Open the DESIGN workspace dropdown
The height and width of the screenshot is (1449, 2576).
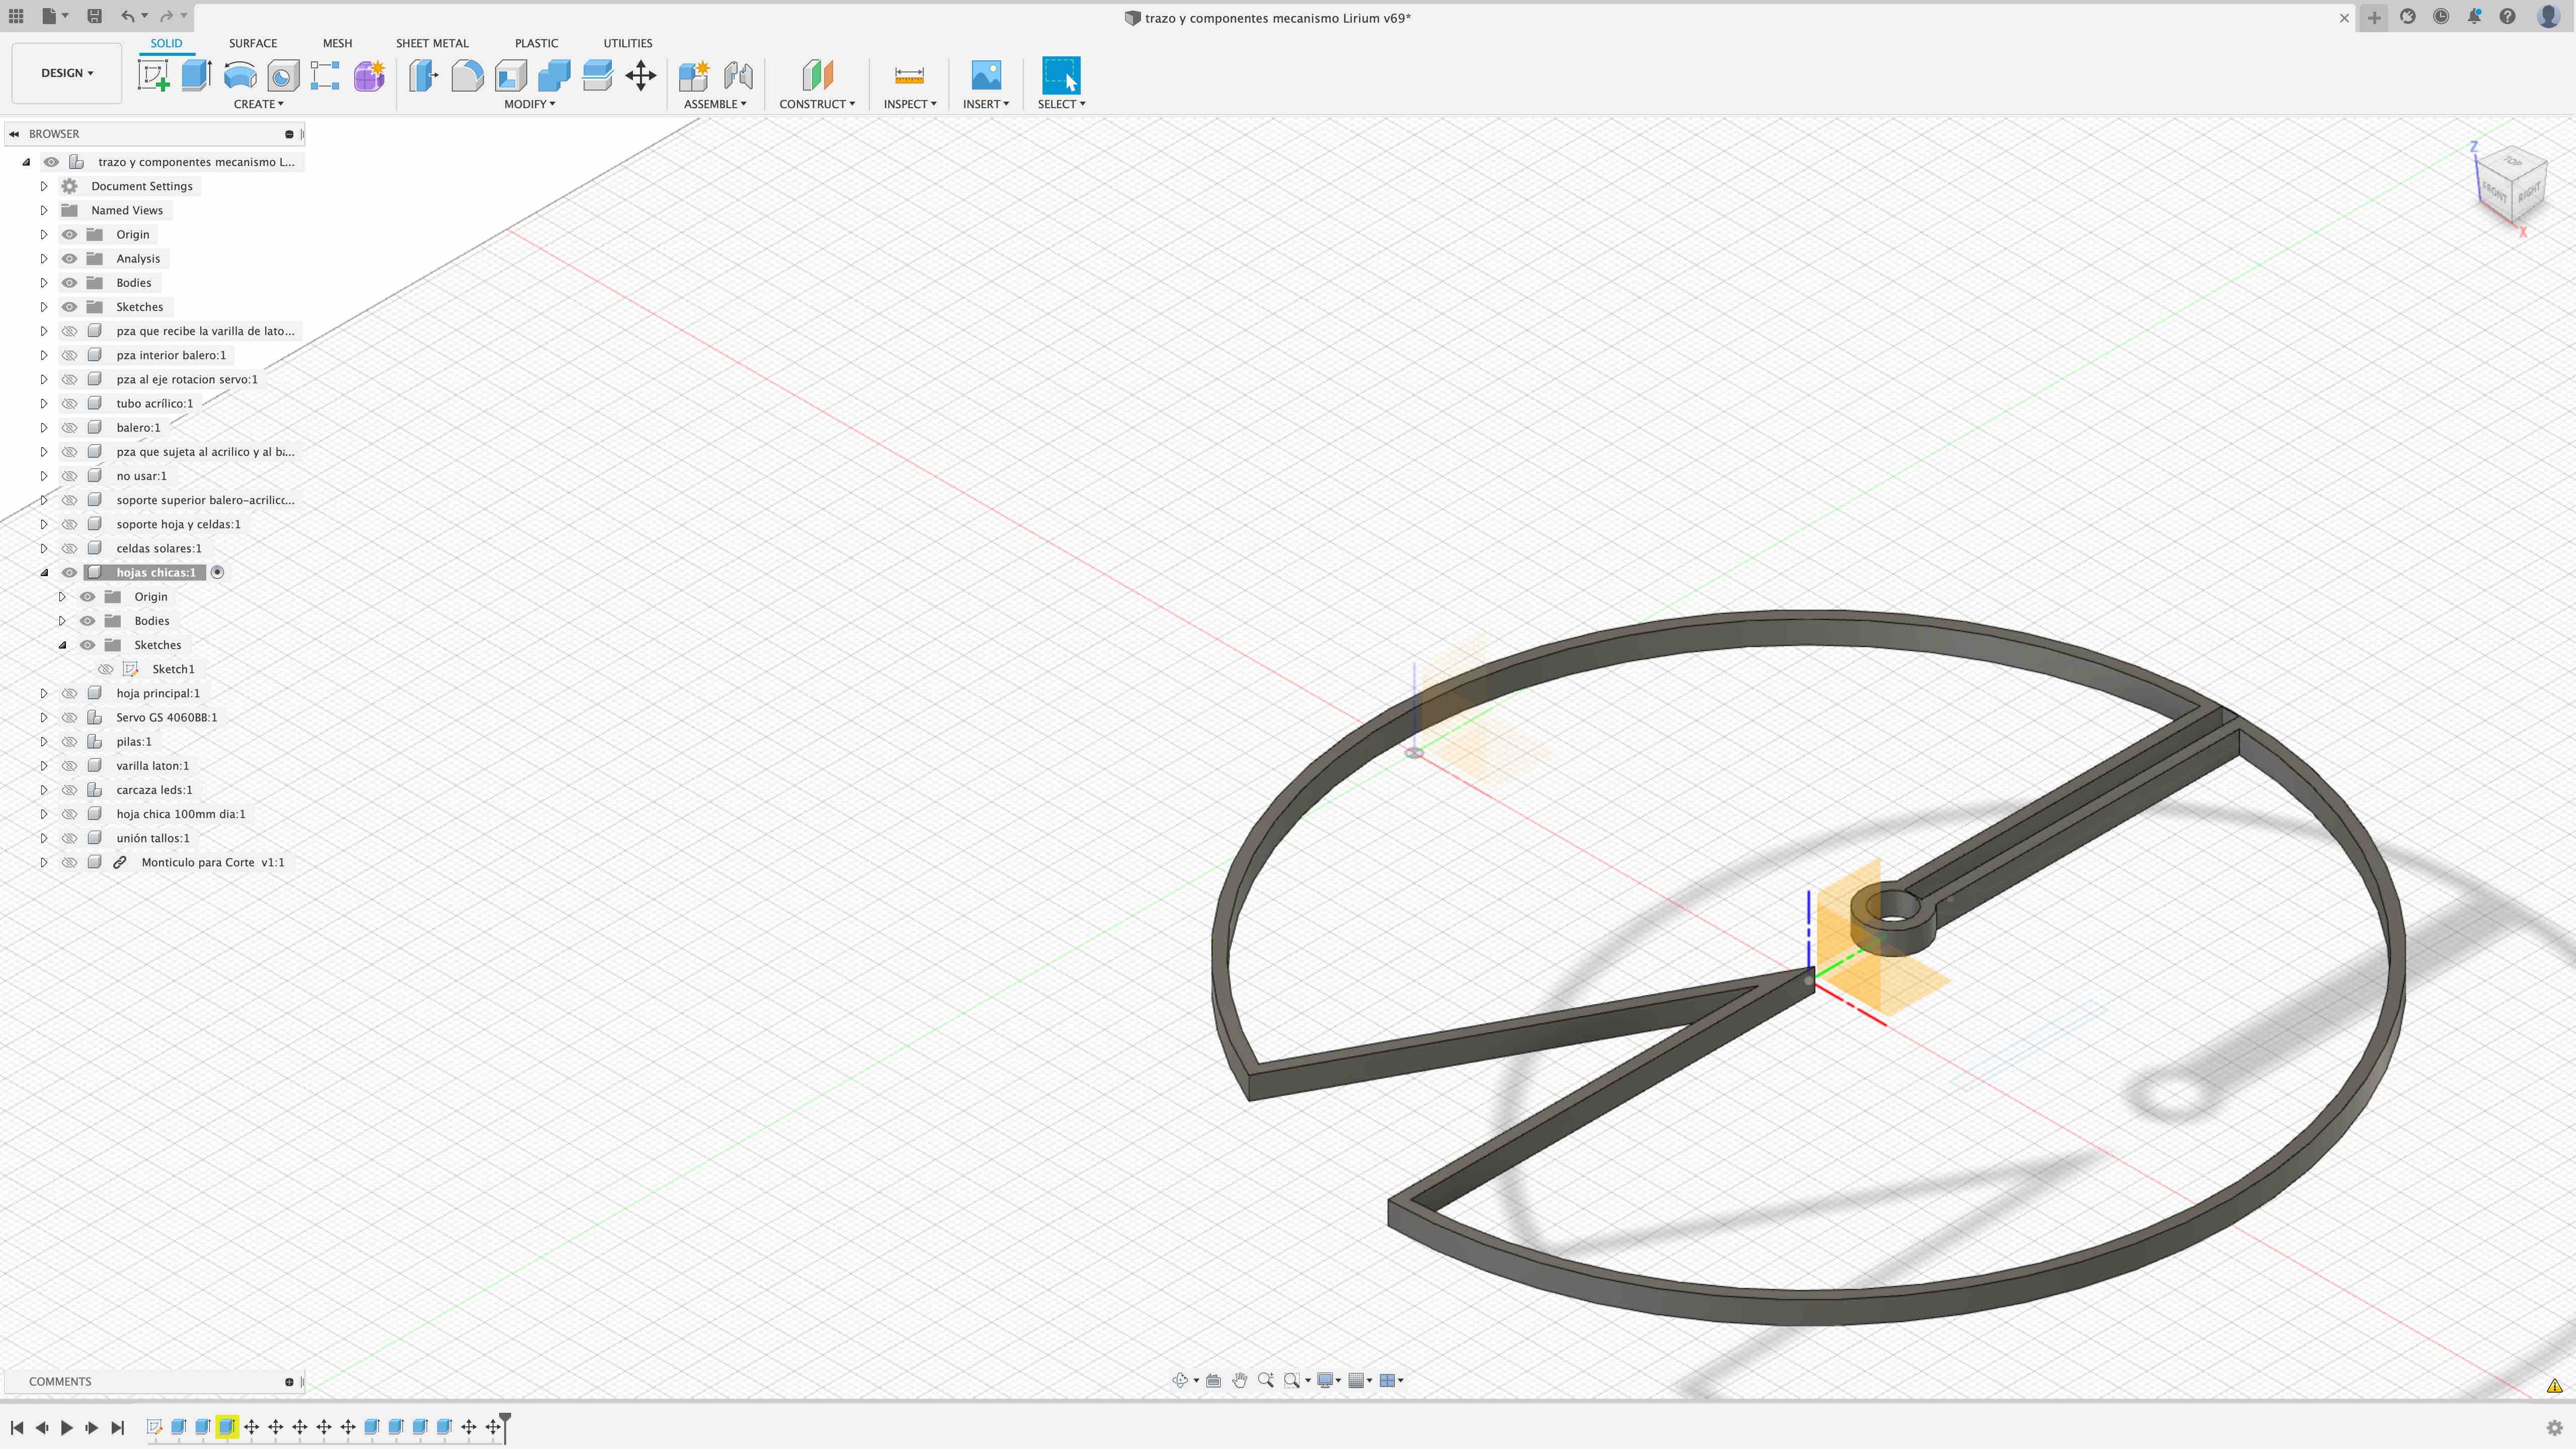[67, 73]
